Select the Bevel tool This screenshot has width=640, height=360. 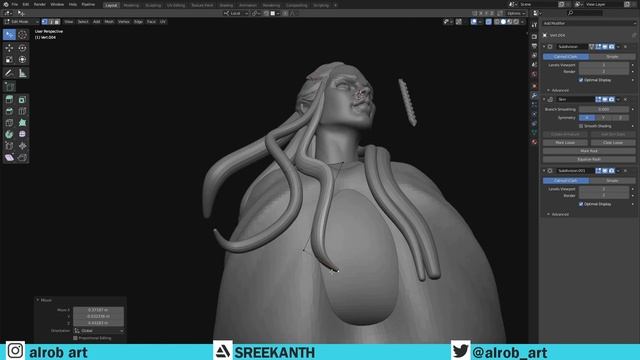[x=9, y=111]
